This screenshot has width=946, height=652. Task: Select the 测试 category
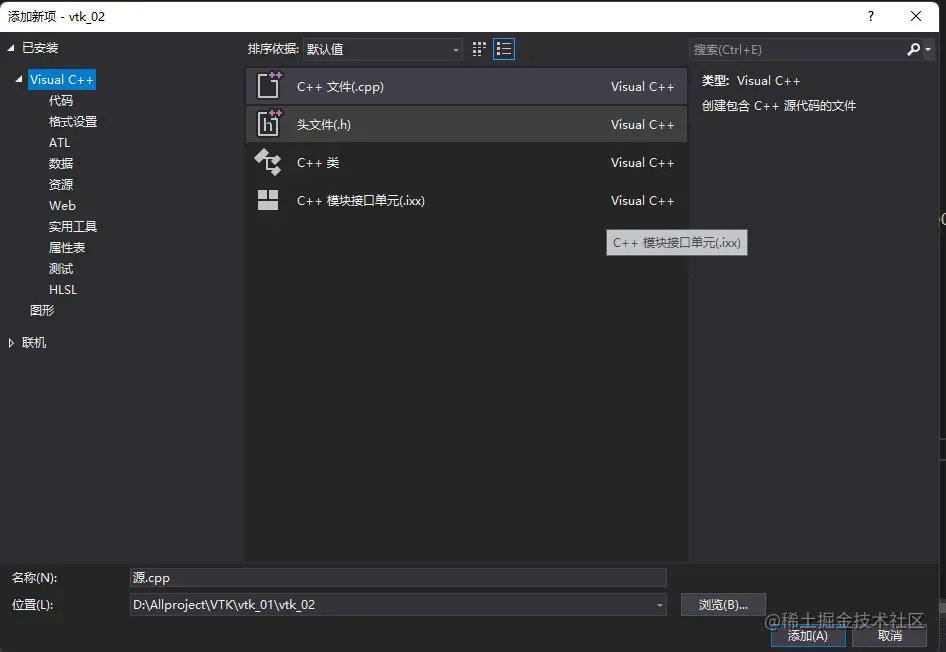tap(60, 268)
